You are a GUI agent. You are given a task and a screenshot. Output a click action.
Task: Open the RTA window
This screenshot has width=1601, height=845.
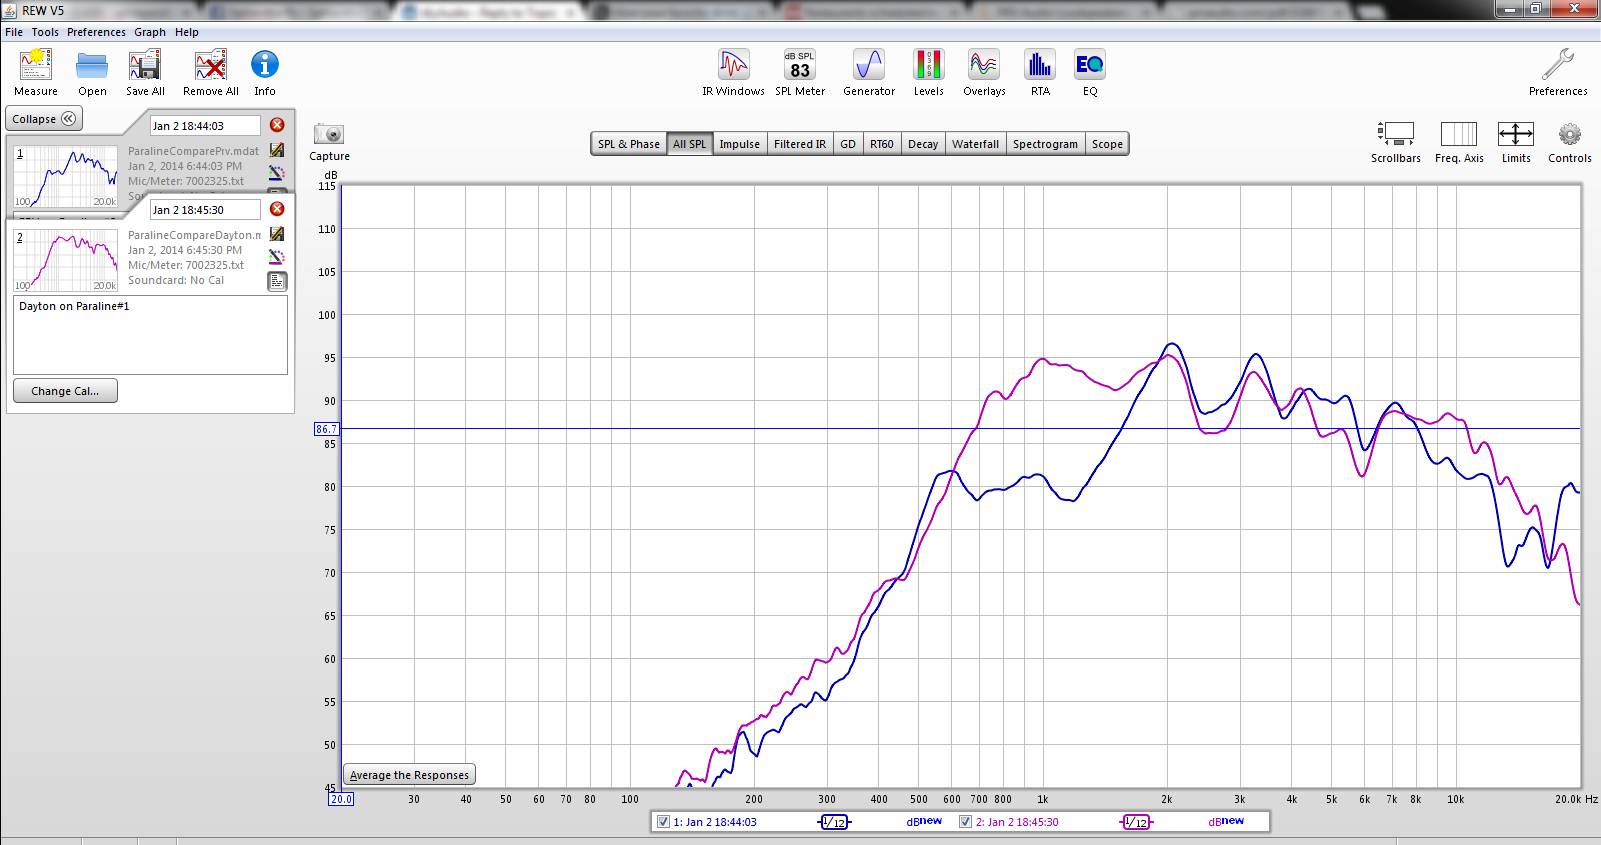tap(1040, 66)
